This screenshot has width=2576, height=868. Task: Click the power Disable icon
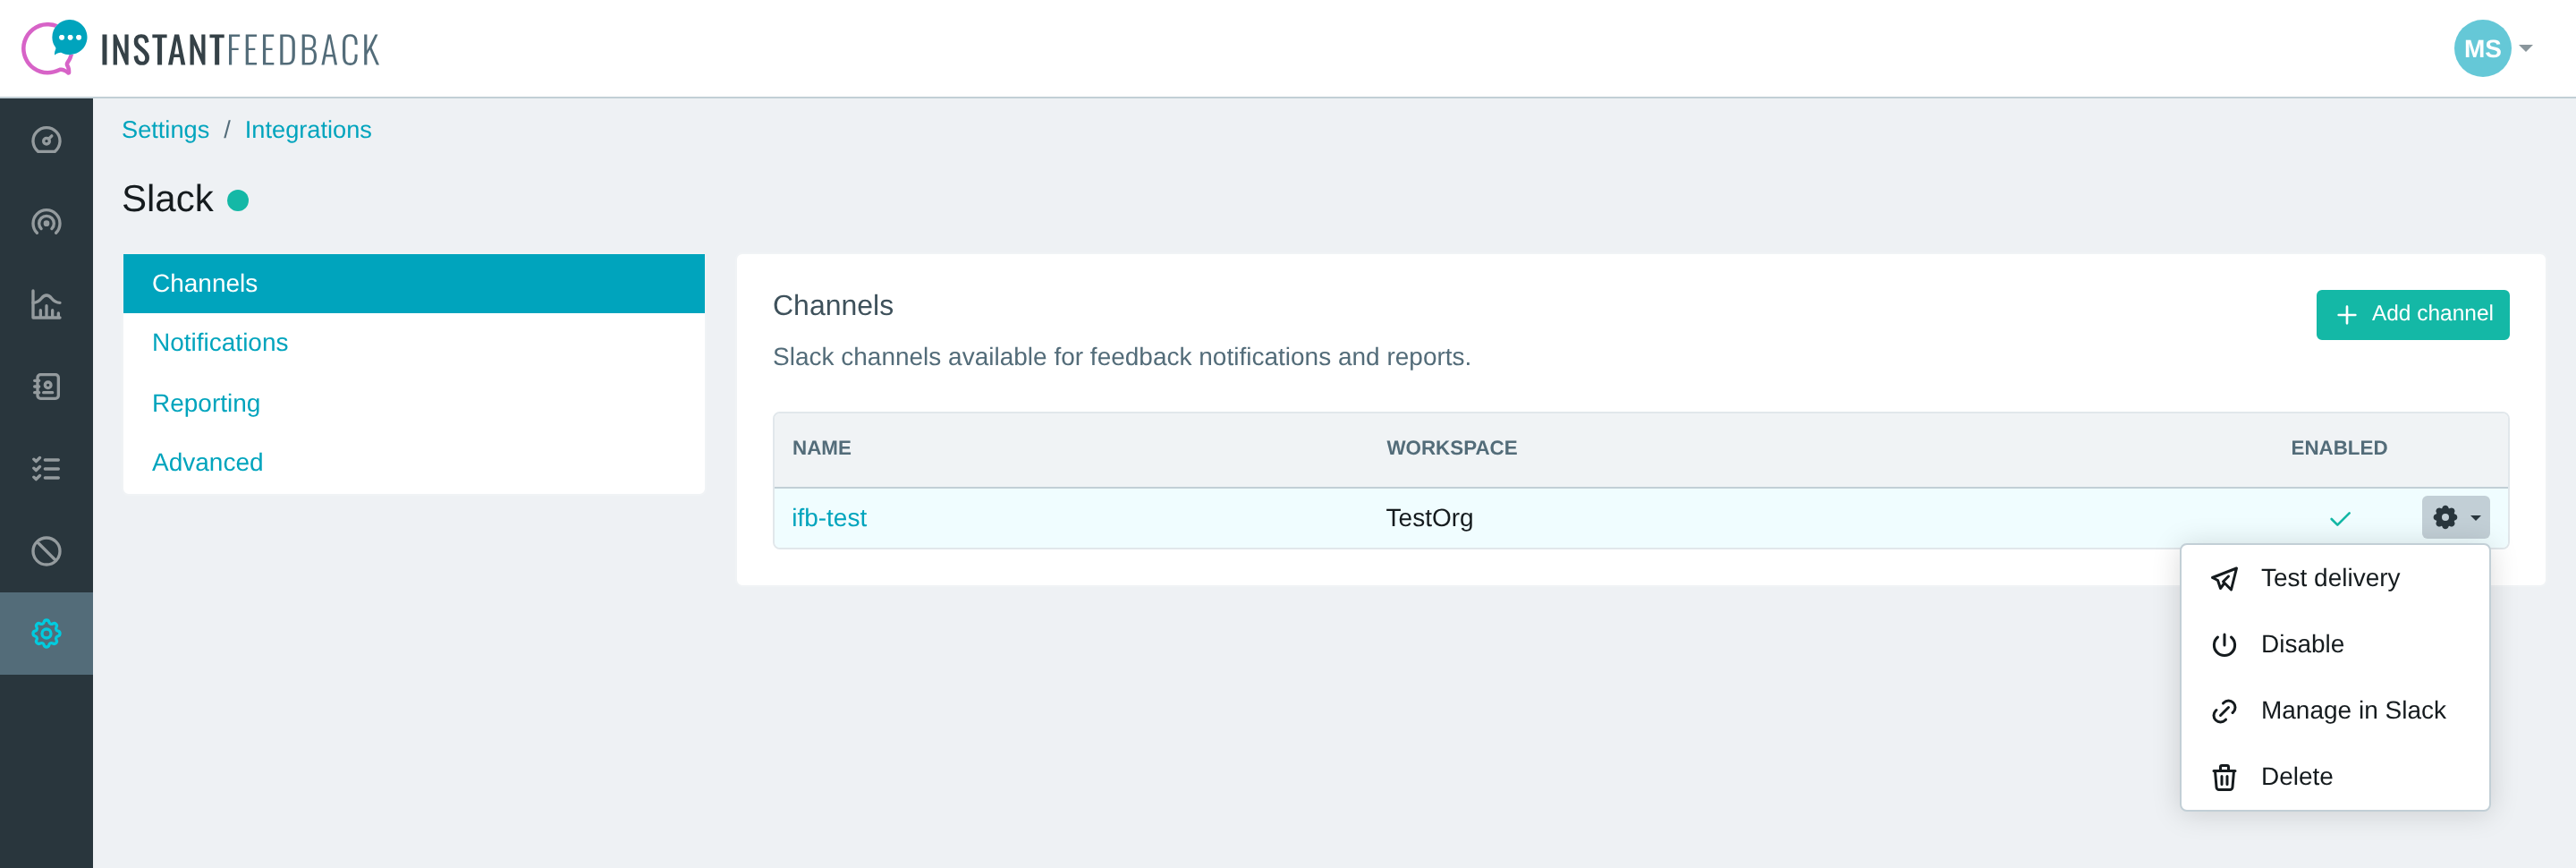(x=2224, y=644)
